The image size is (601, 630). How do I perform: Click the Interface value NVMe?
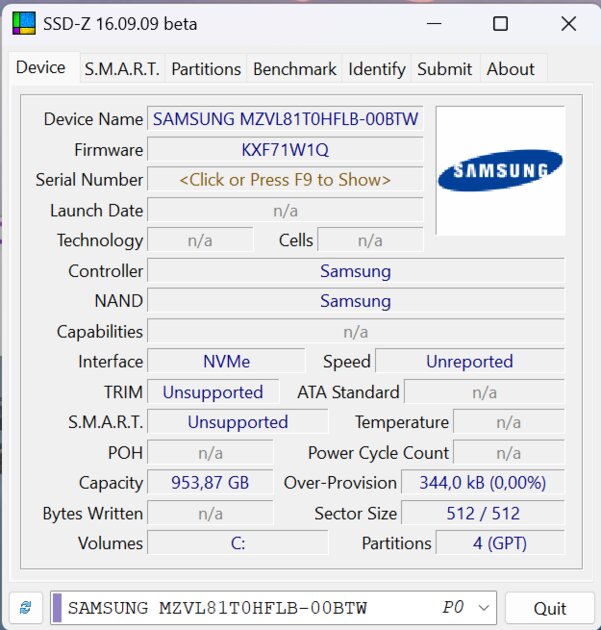point(226,362)
